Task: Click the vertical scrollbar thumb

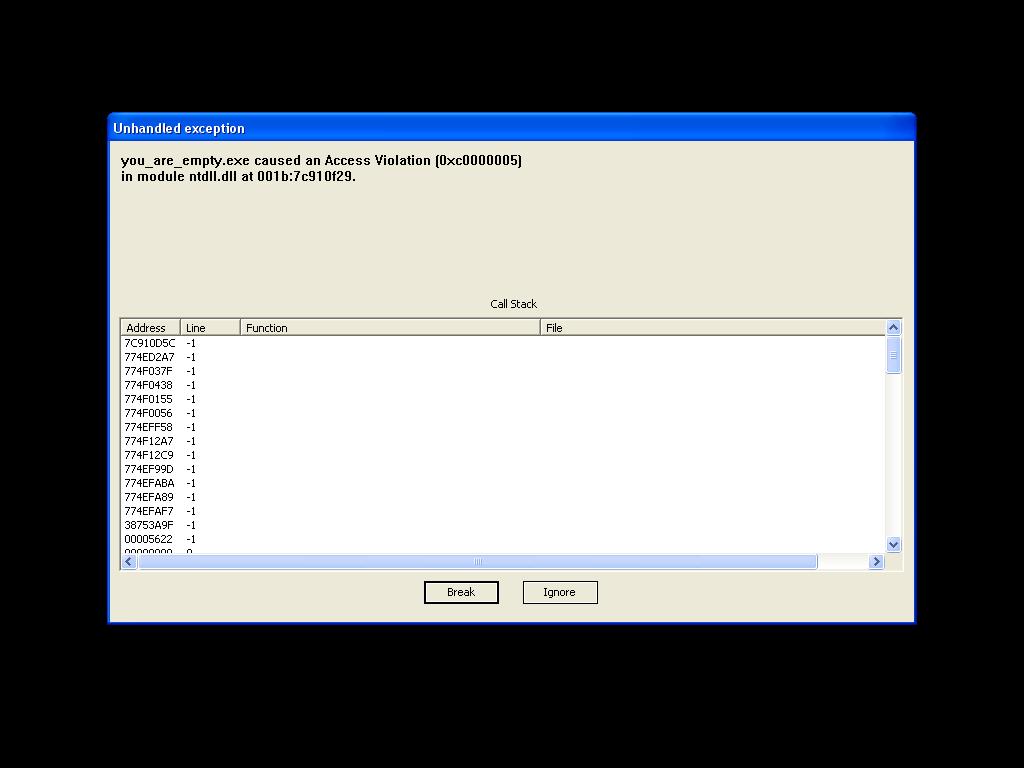Action: 893,355
